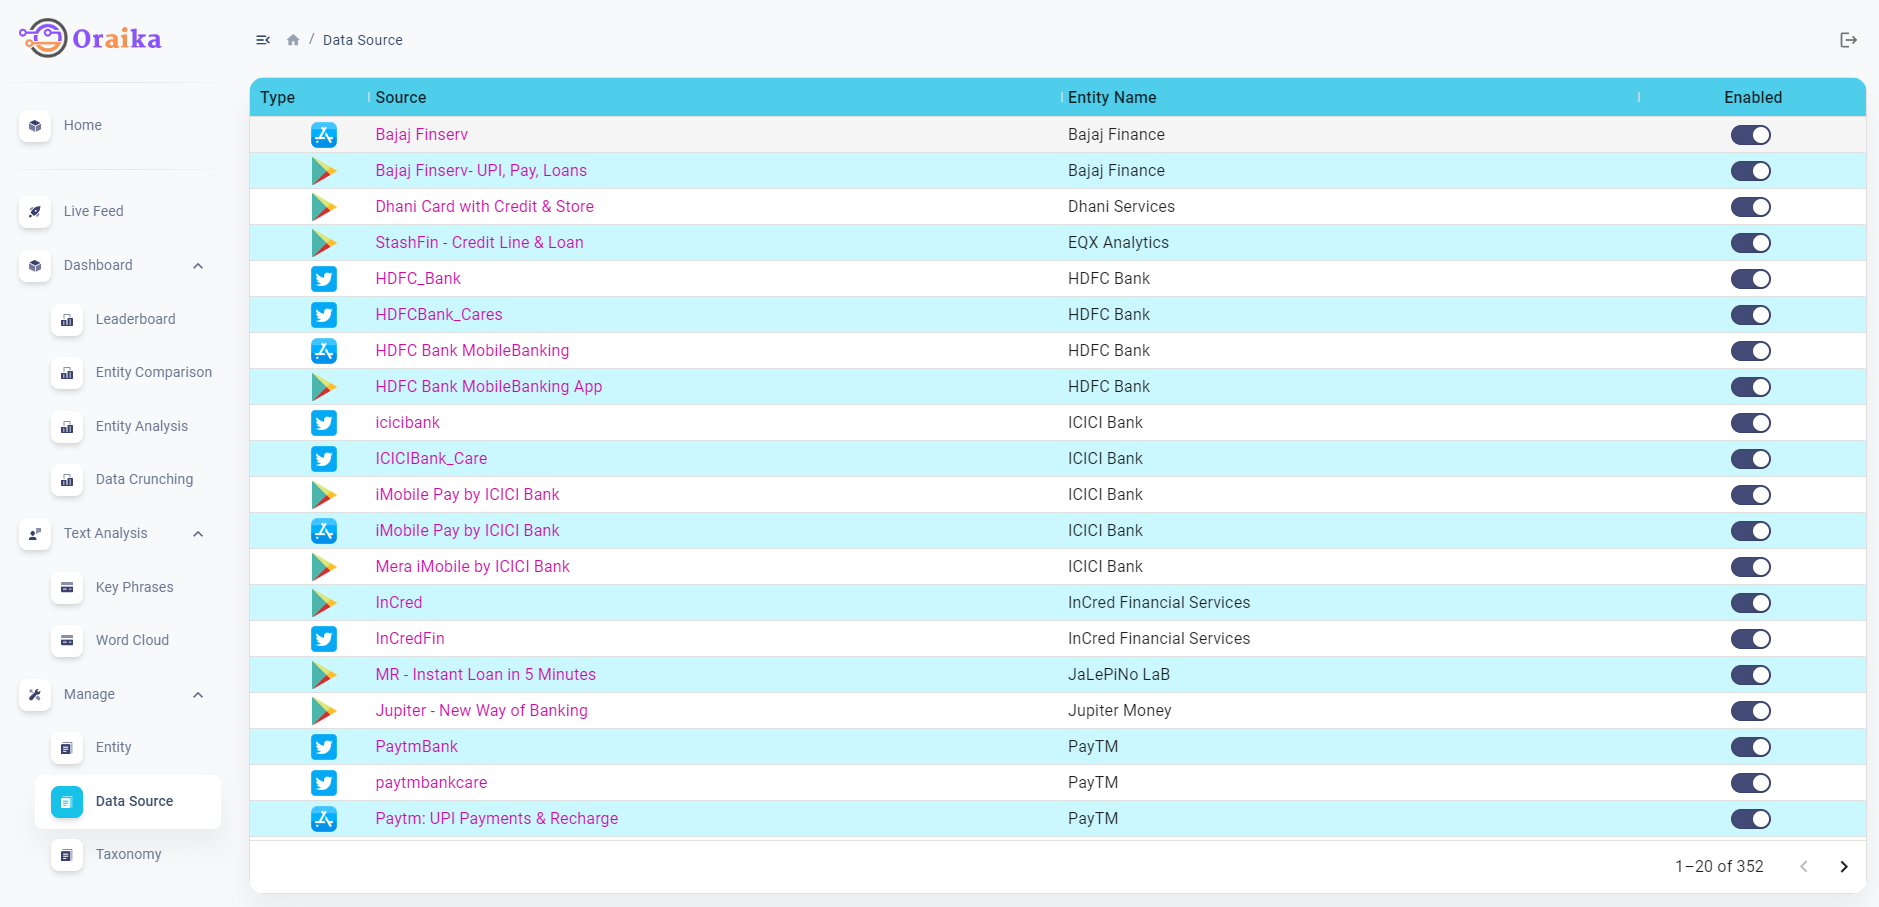Open Paytm: UPI Payments & Recharge link
Screen dimensions: 1879x907
tap(497, 818)
